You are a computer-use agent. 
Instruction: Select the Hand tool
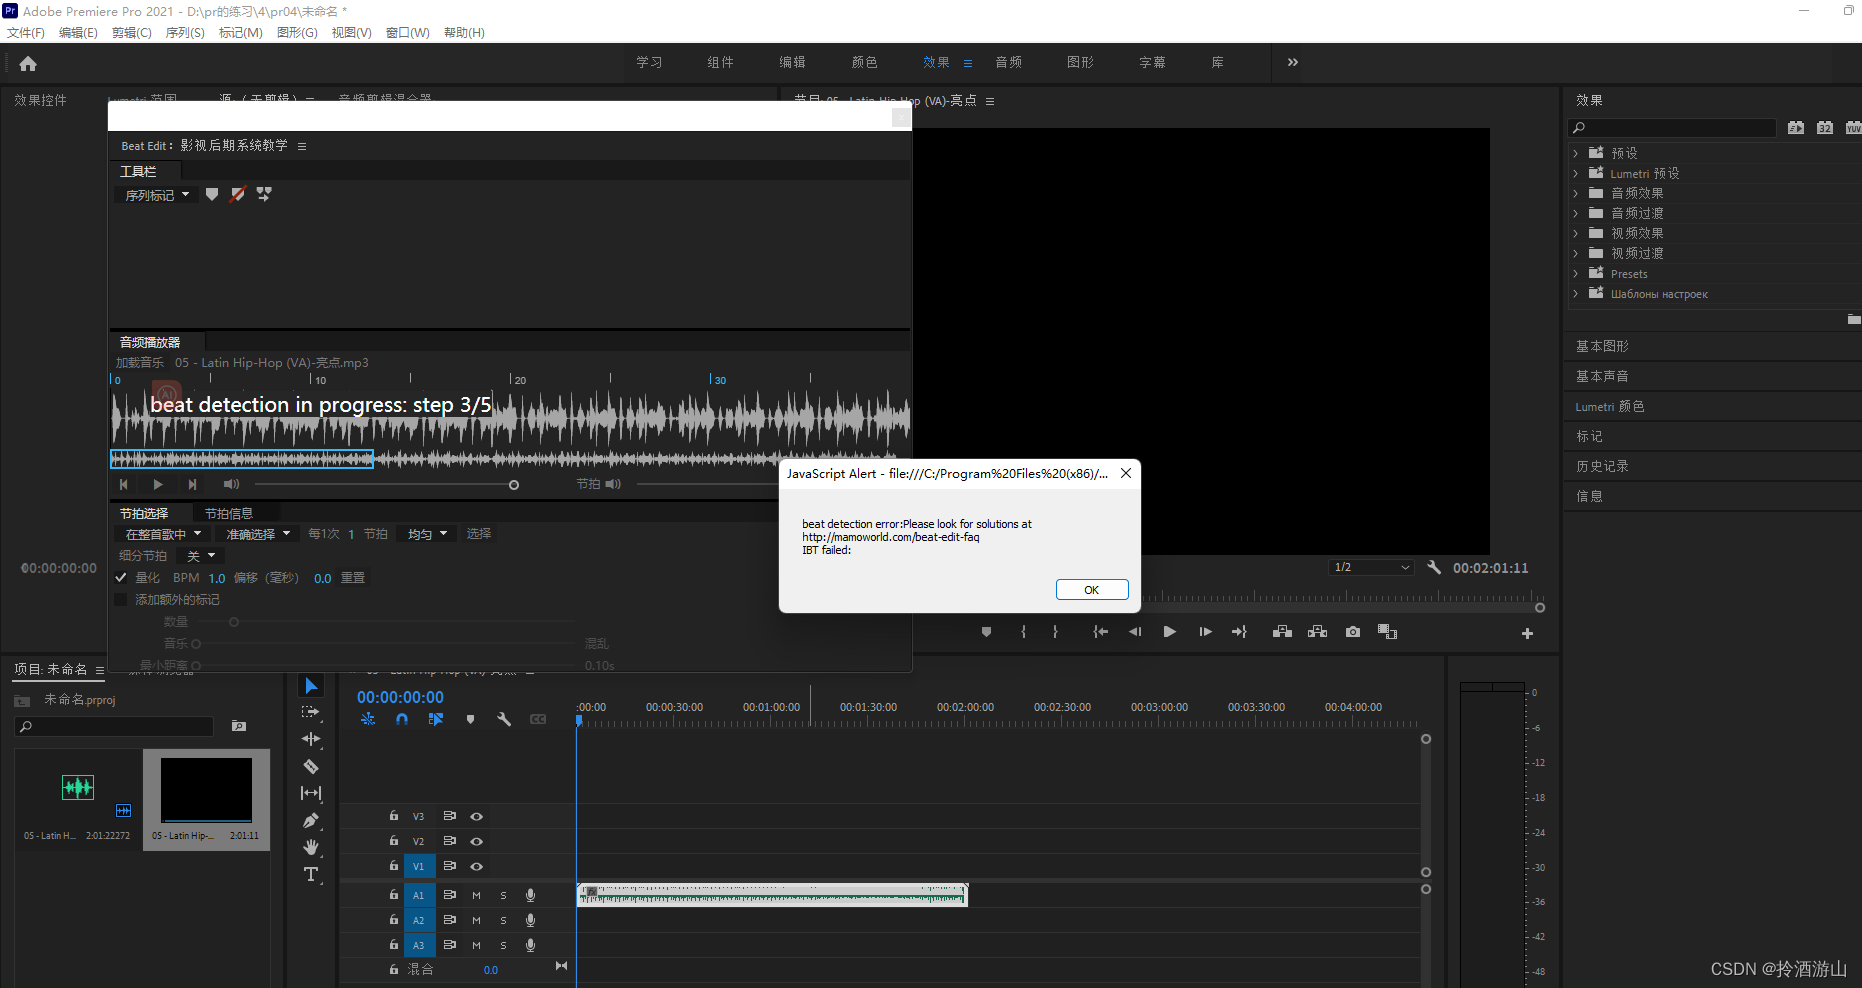(x=311, y=847)
